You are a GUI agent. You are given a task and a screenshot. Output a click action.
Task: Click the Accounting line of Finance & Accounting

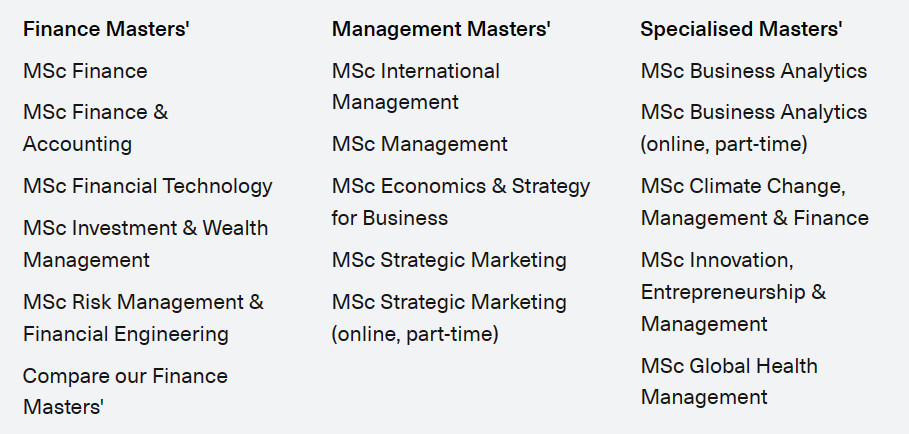(x=78, y=144)
